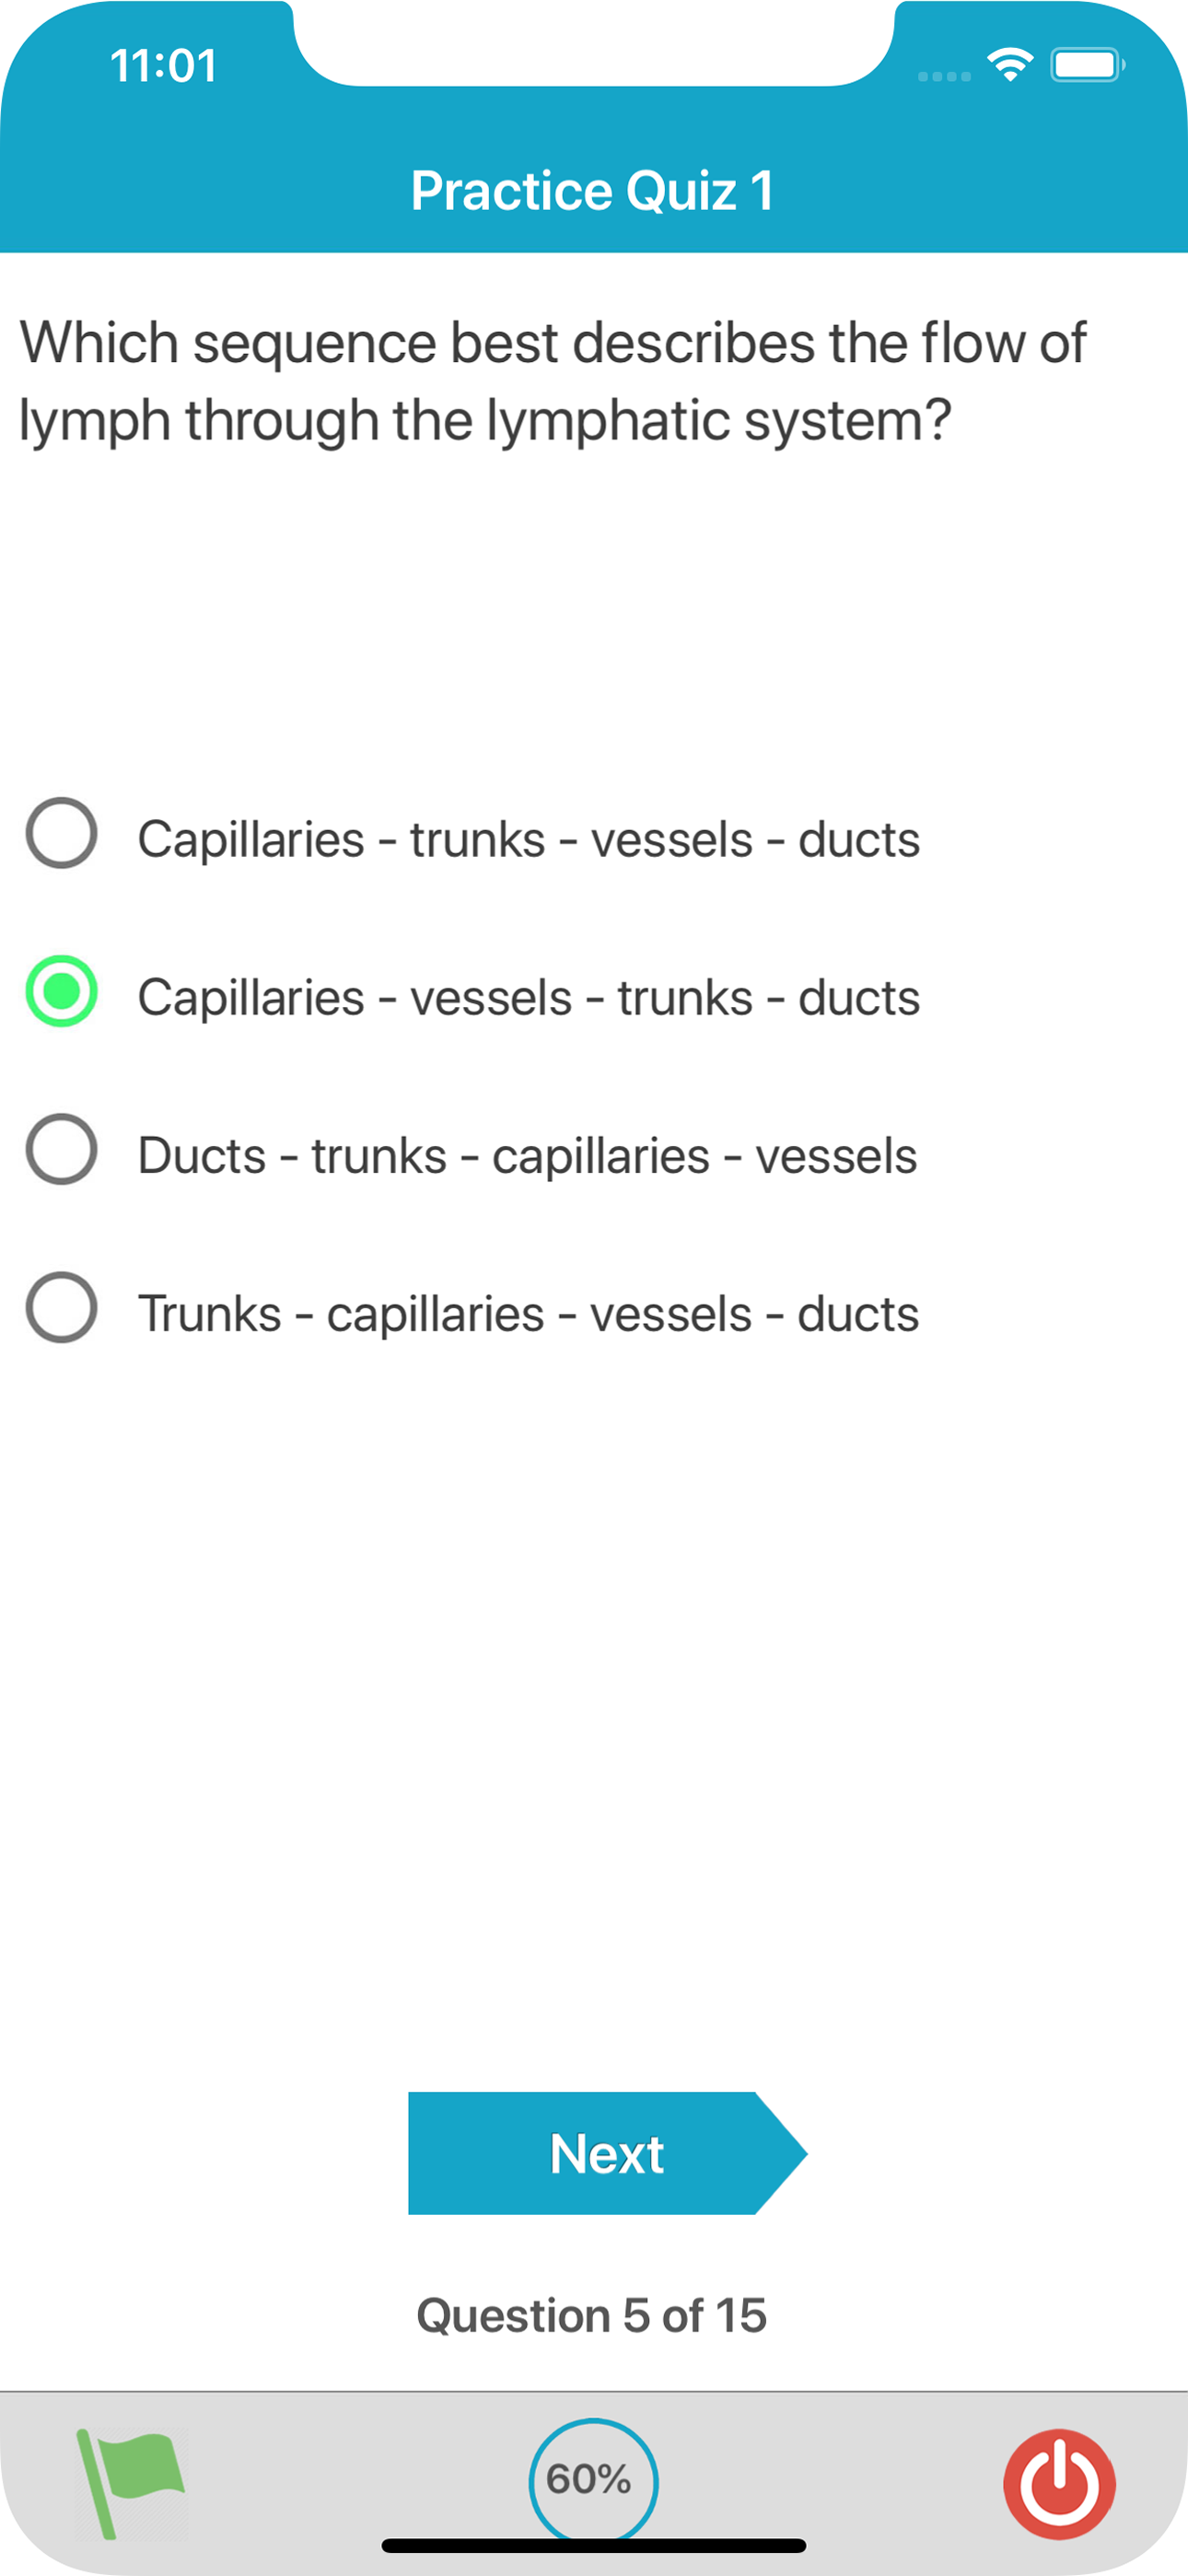Tap the Practice Quiz 1 title

point(592,190)
